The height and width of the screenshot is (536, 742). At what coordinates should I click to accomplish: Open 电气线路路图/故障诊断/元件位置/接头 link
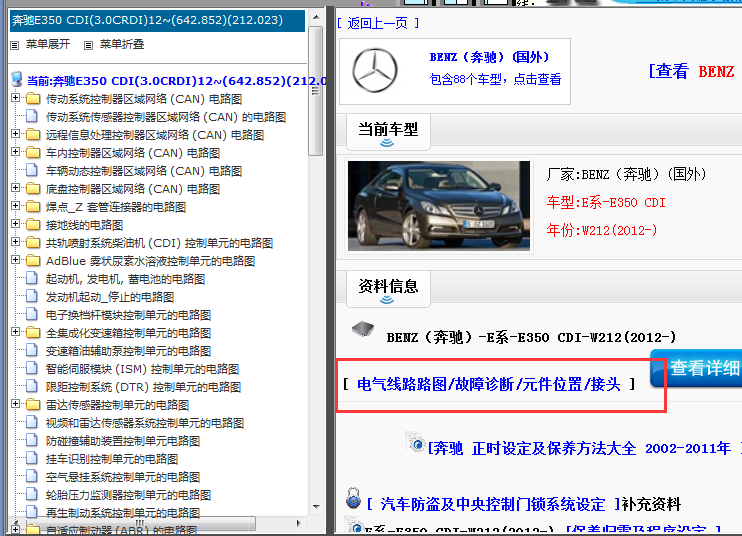point(488,384)
